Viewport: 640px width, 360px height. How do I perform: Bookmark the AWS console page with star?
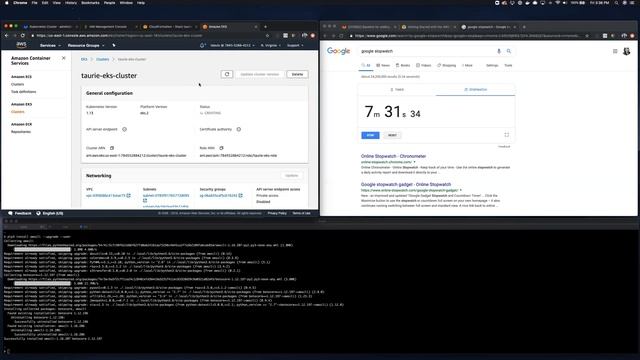click(x=267, y=36)
